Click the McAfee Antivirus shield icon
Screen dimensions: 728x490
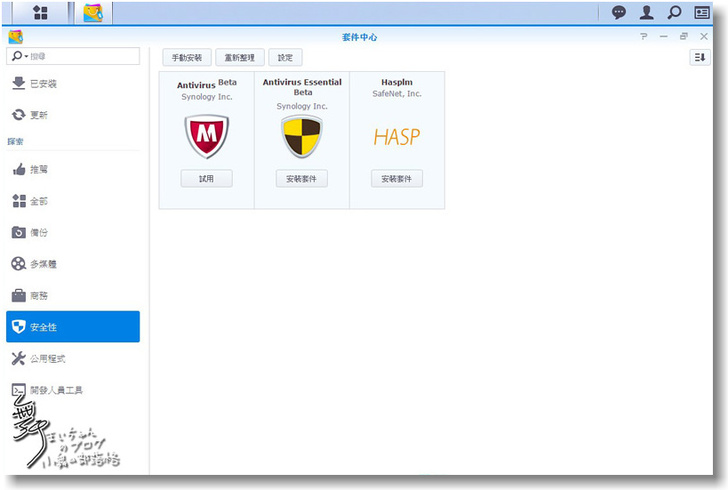207,136
